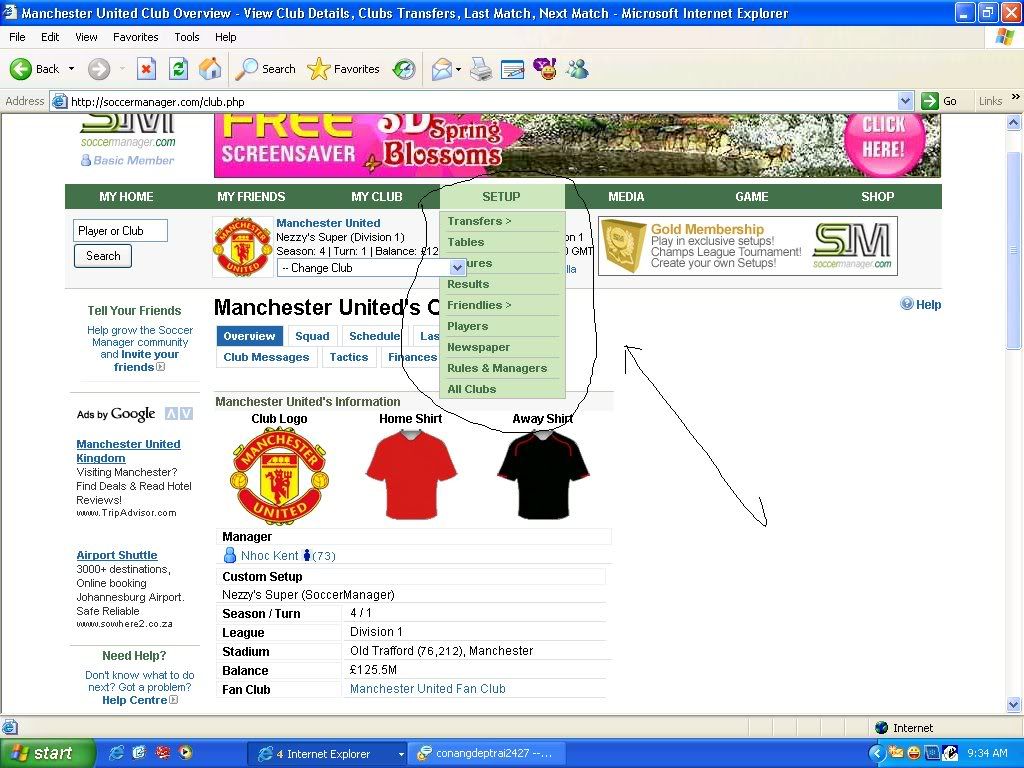Open the Favorites menu in menu bar
1024x768 pixels.
(x=135, y=37)
